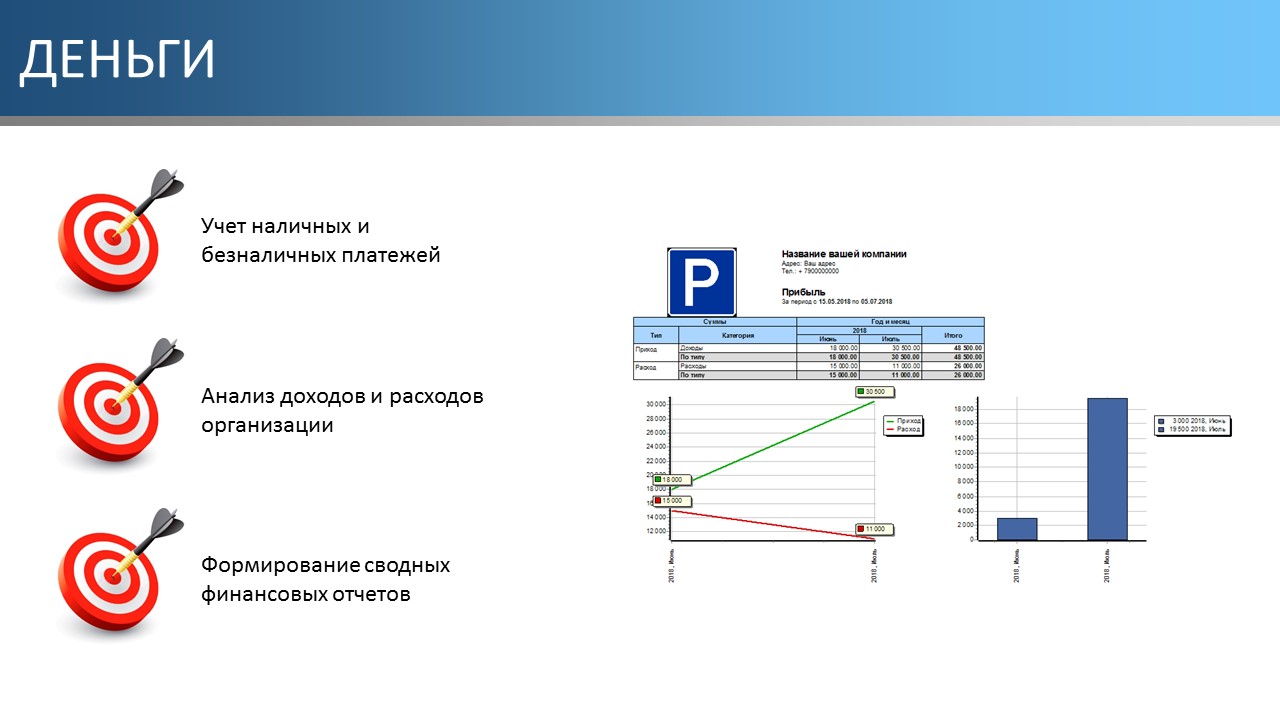Click the 'Адрес: Ваш адрес' line

808,263
